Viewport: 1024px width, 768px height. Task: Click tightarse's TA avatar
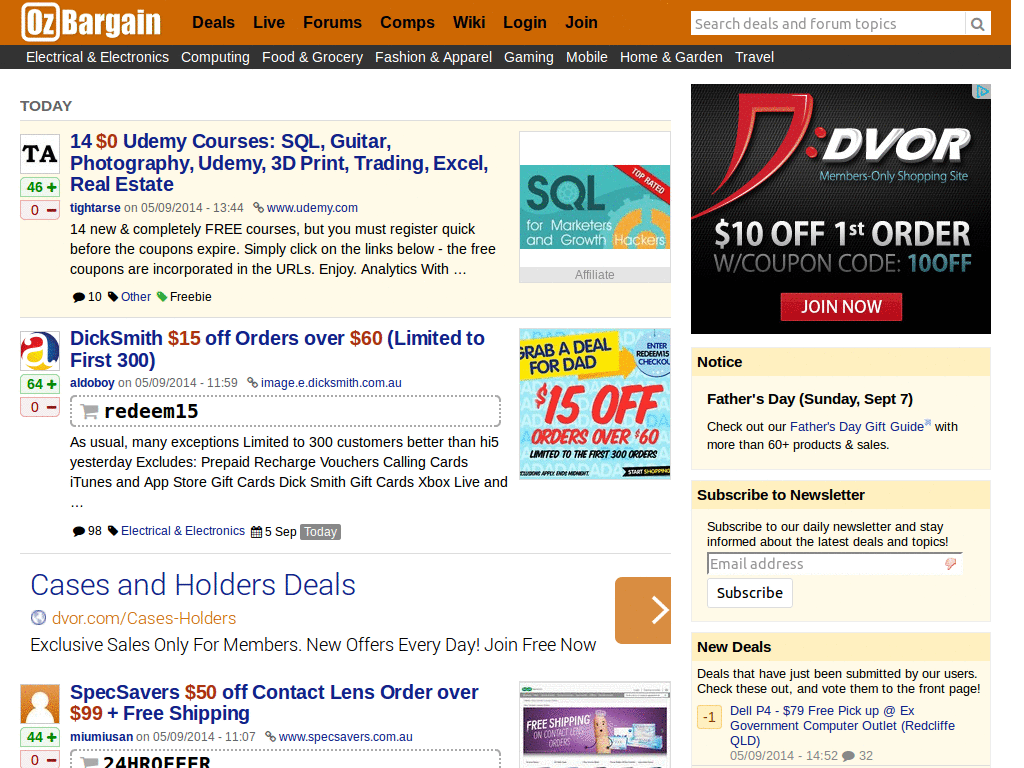(40, 153)
